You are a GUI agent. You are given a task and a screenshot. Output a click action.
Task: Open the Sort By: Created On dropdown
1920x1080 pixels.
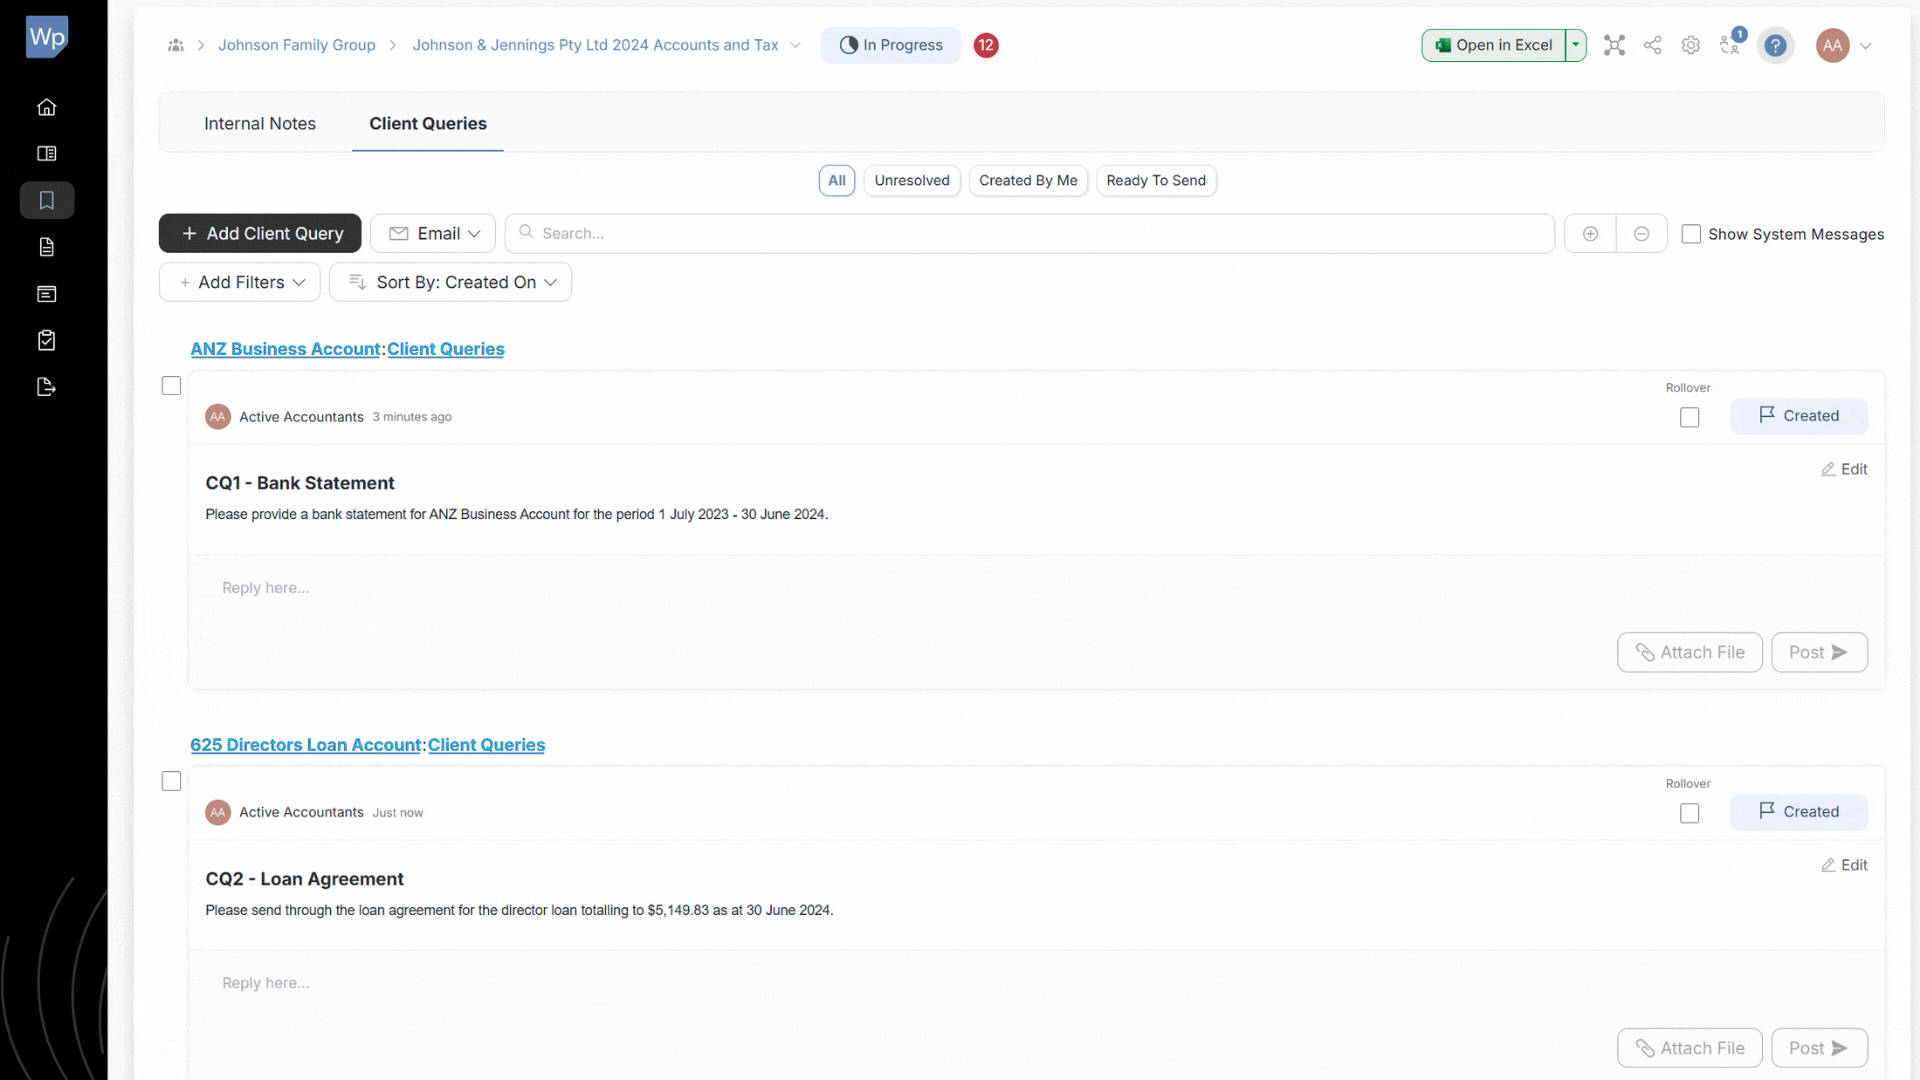click(450, 282)
